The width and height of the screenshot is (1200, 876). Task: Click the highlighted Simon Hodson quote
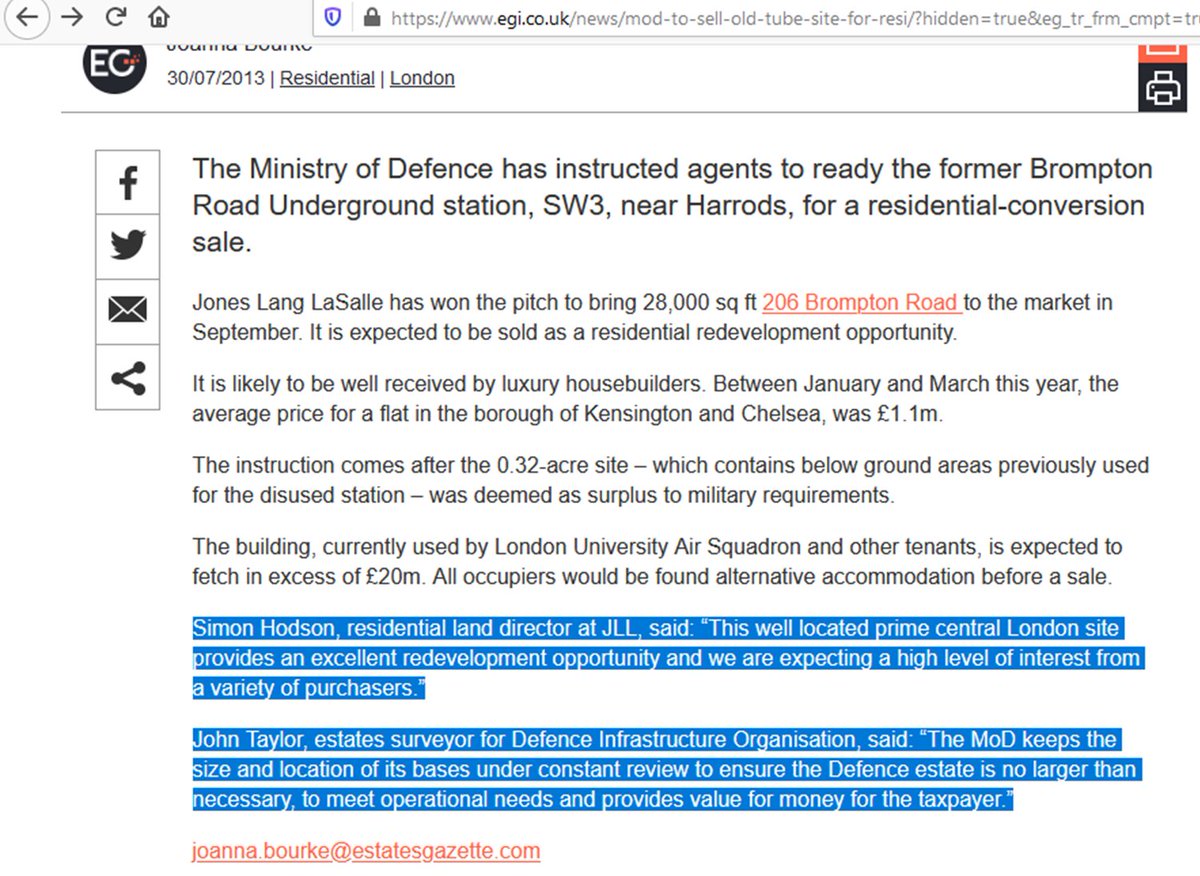(666, 658)
